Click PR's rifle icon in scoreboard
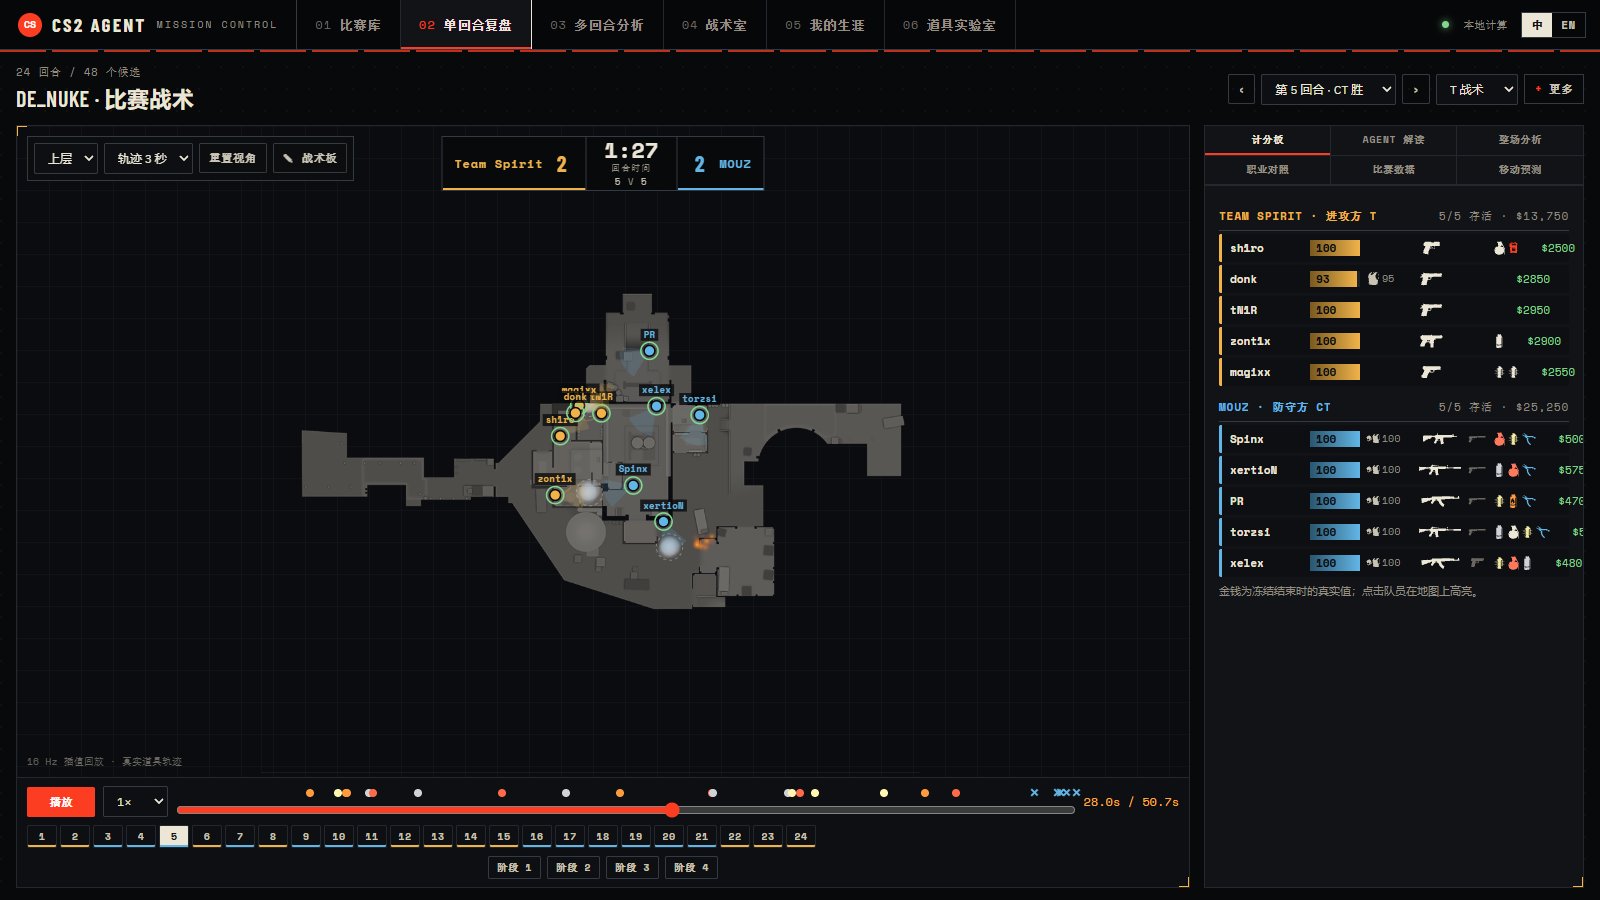 tap(1440, 501)
